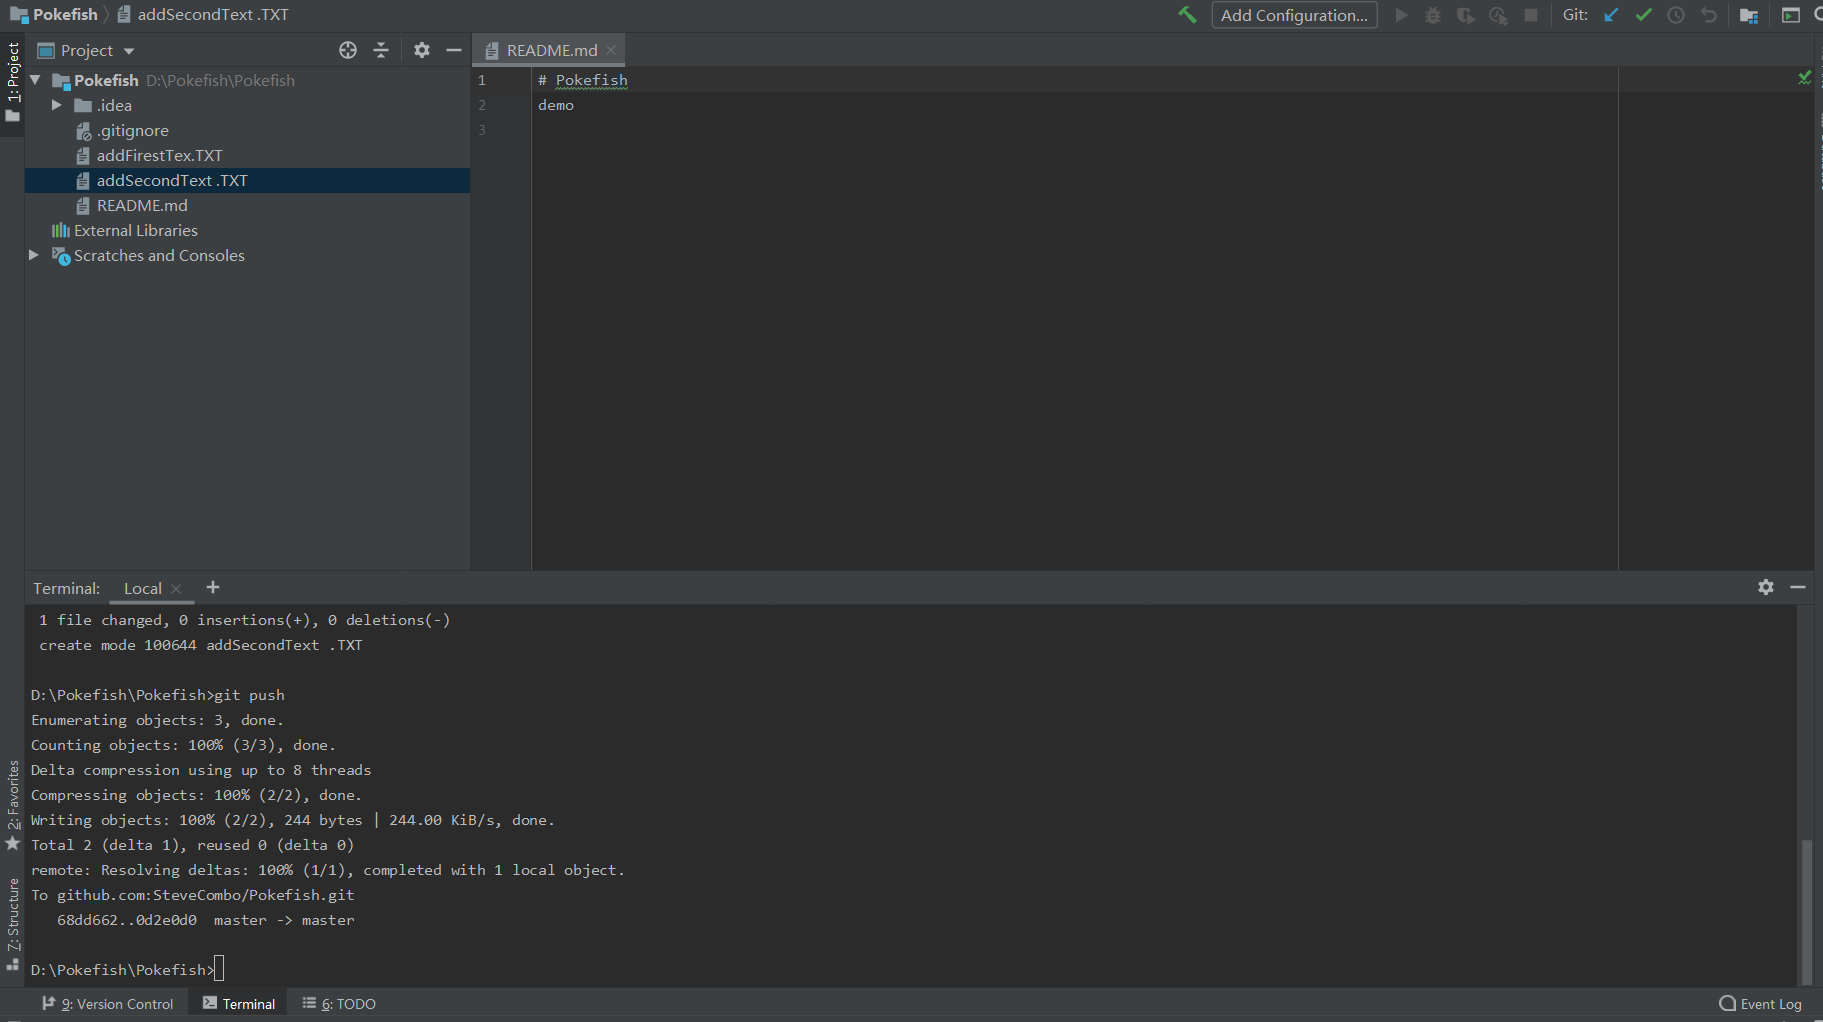Click the Run play icon
This screenshot has height=1022, width=1823.
pyautogui.click(x=1401, y=15)
